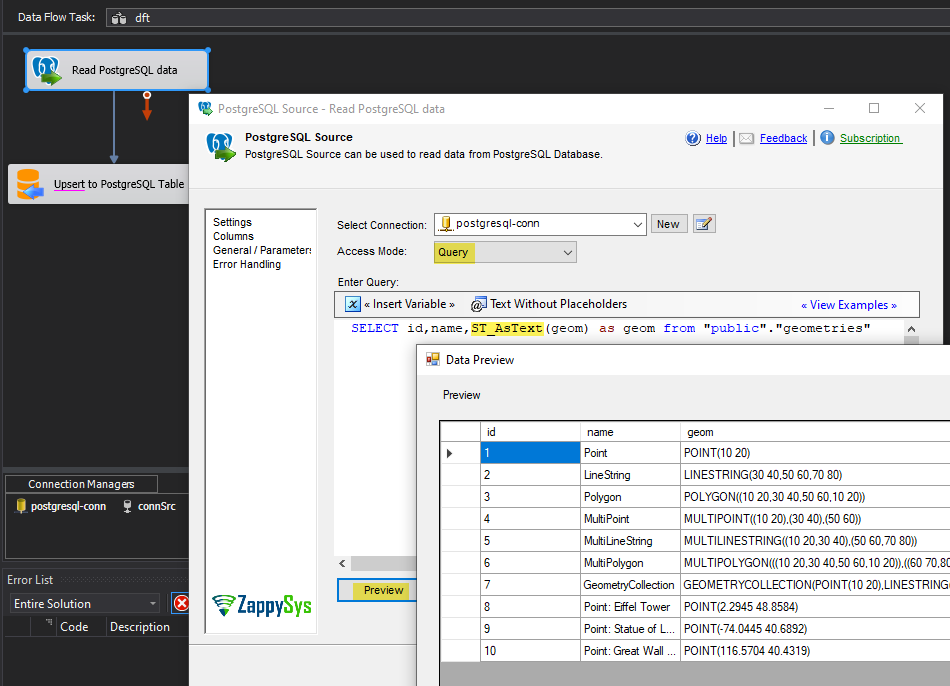Click the query horizontal scroll left arrow

(x=342, y=564)
